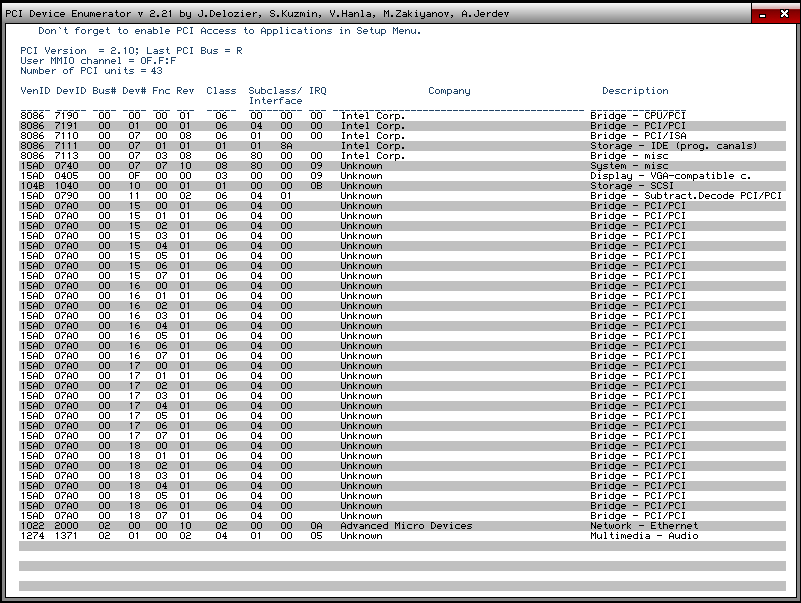The image size is (801, 603).
Task: Click the VenID column header
Action: point(35,91)
